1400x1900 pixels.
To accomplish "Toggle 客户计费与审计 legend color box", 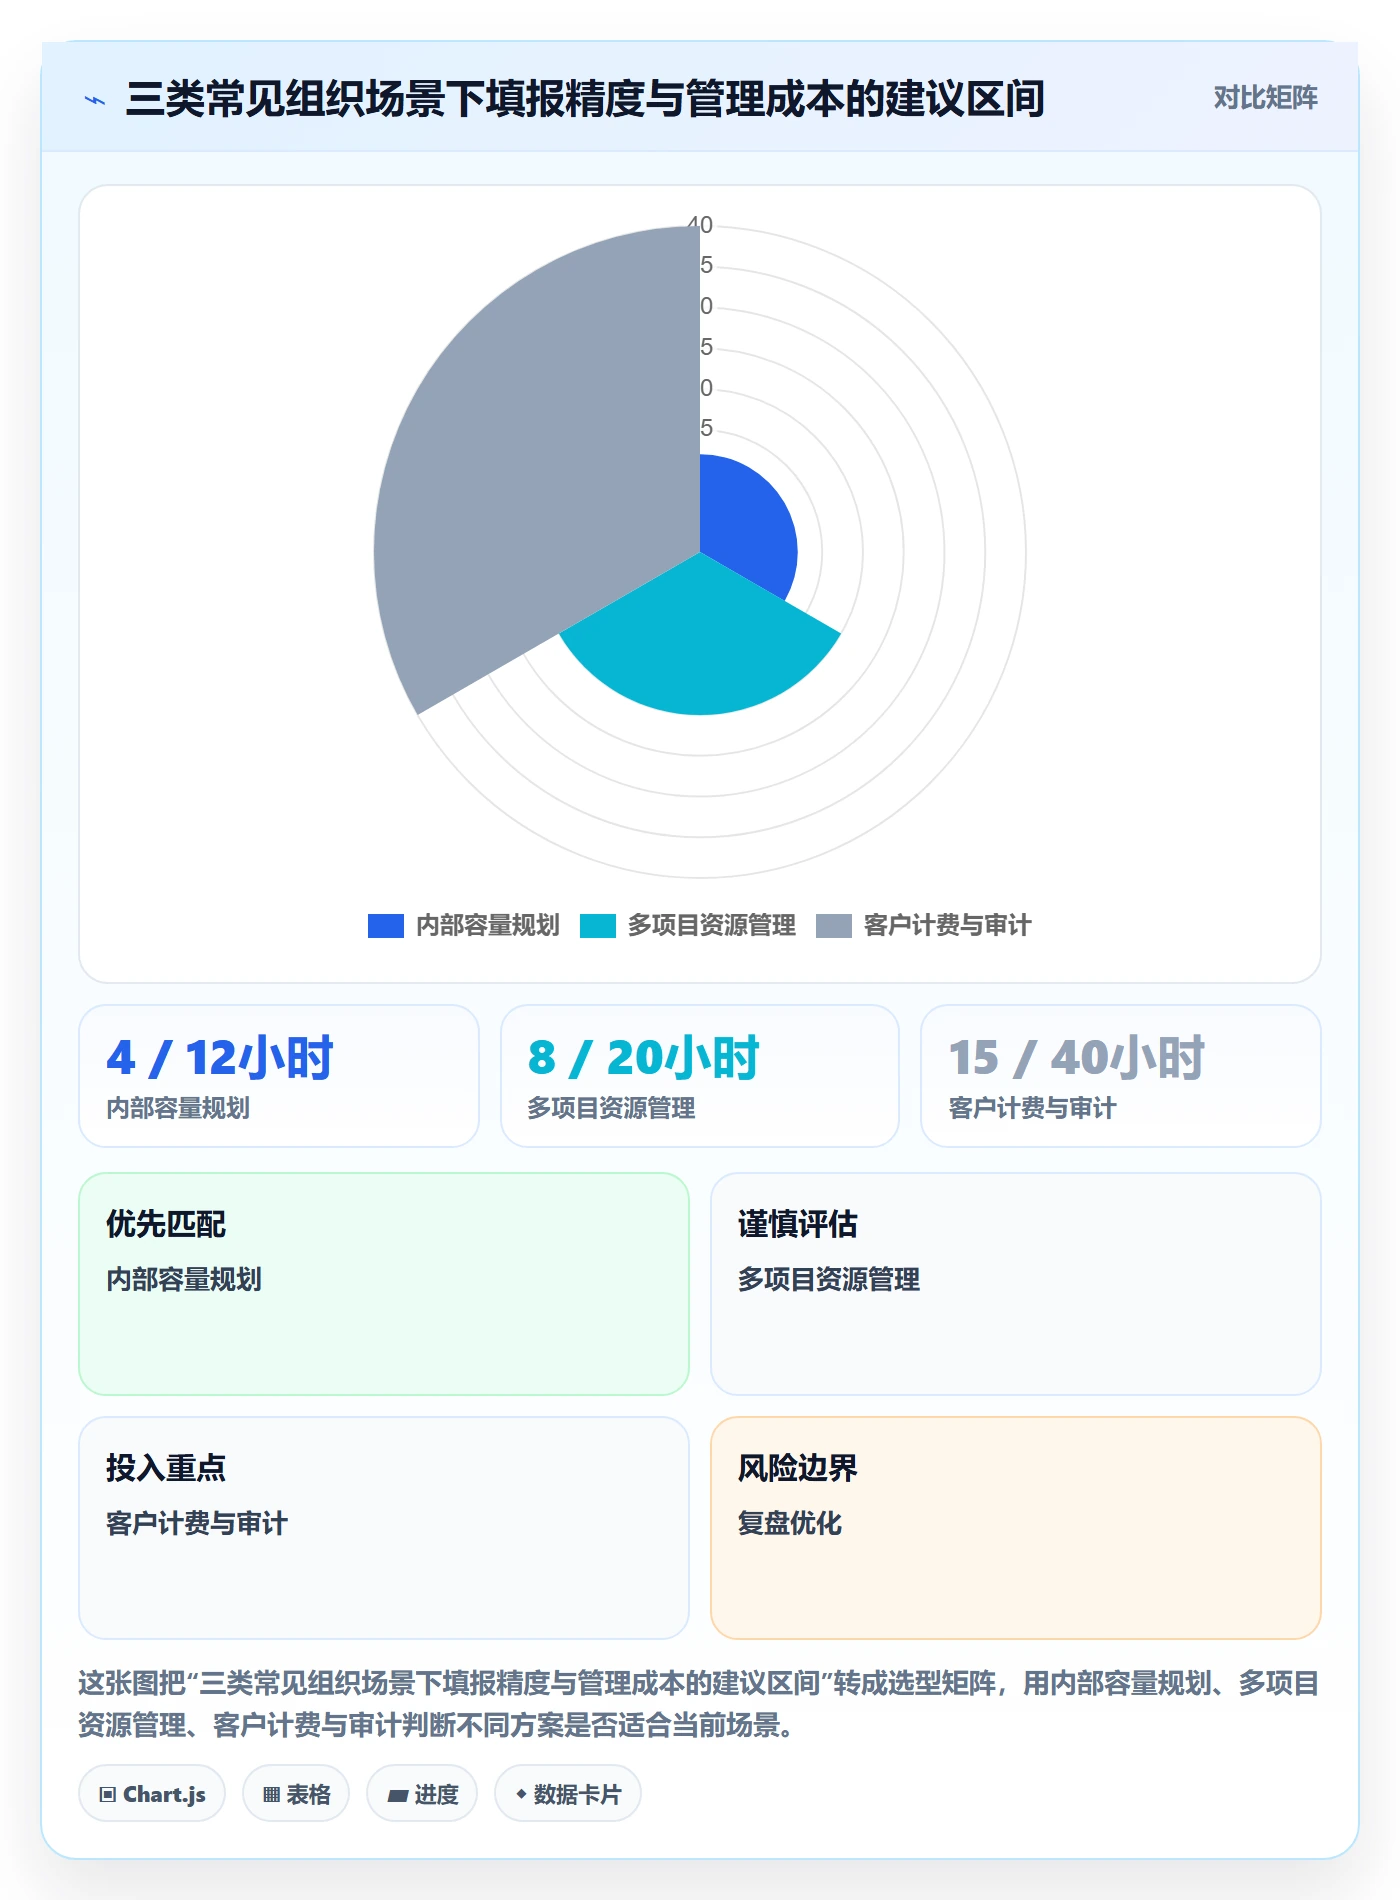I will pyautogui.click(x=834, y=925).
